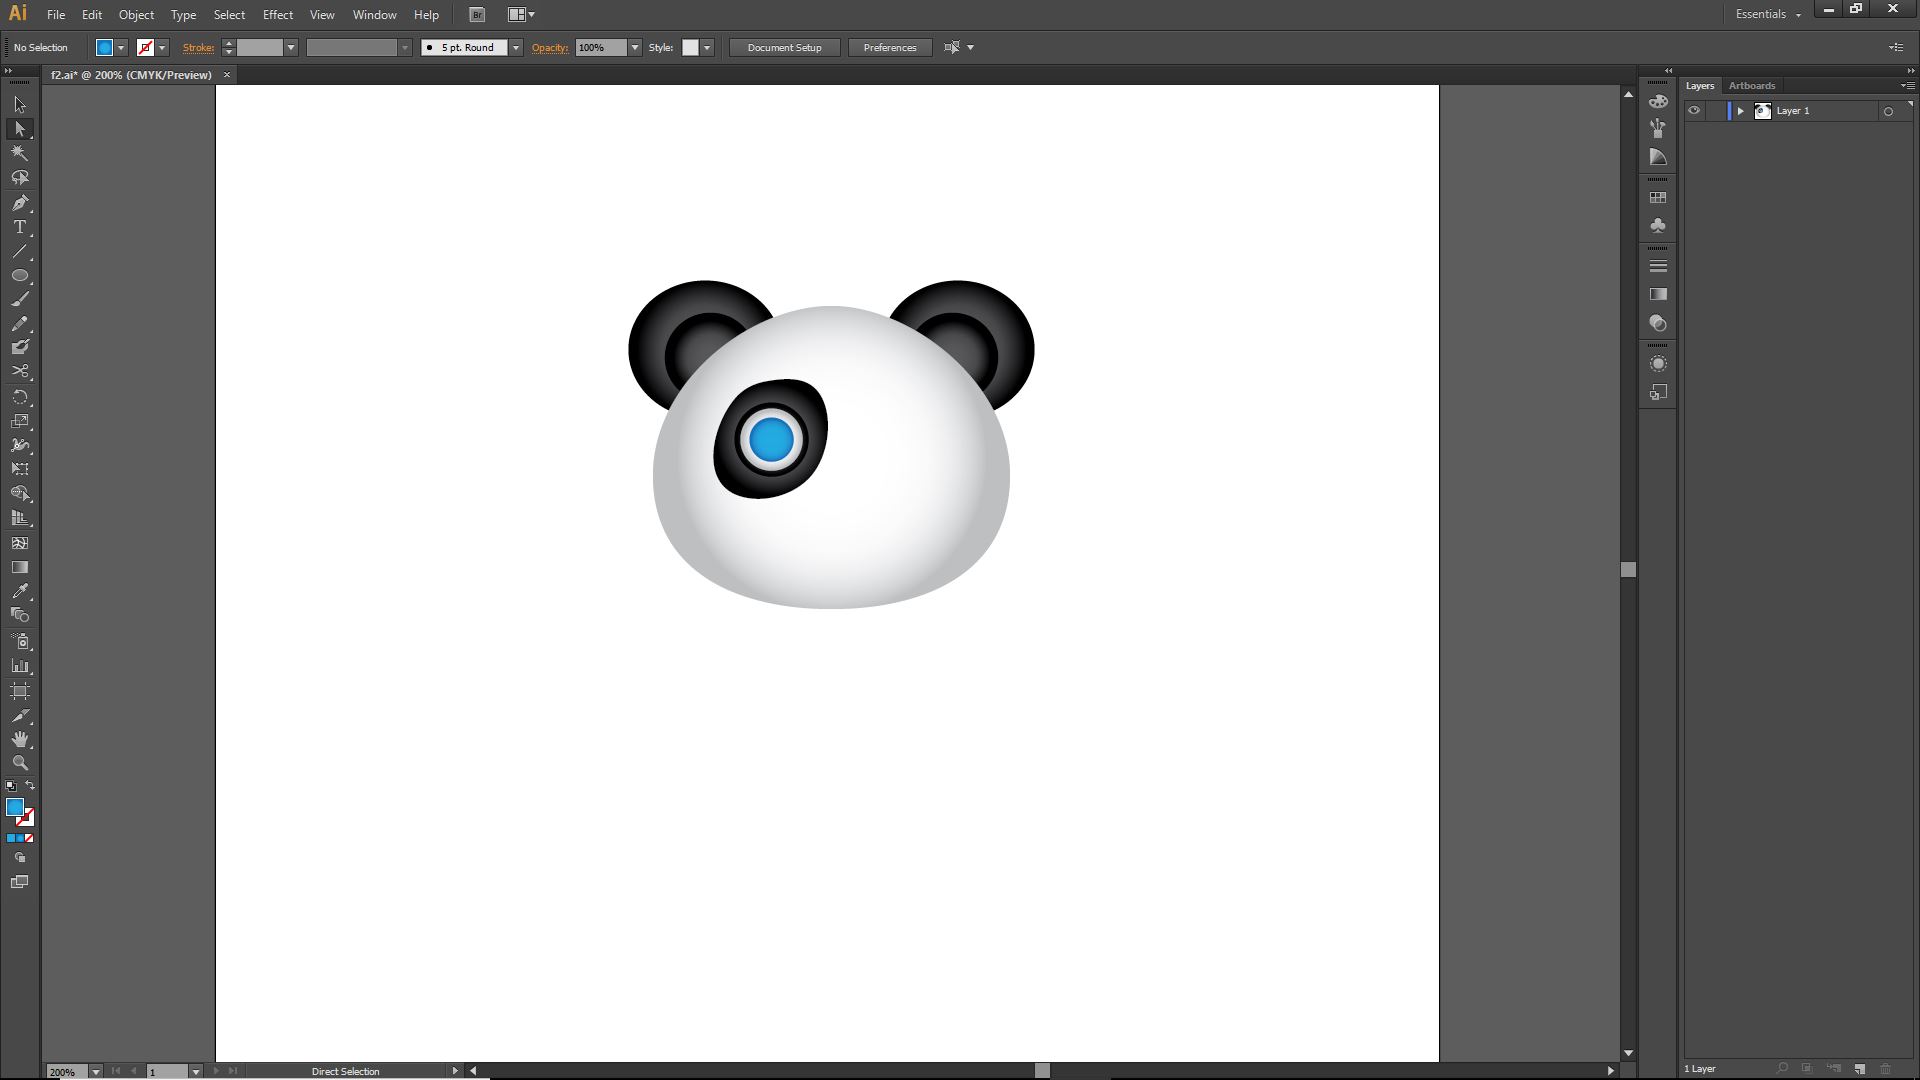Select the Scissors tool
The image size is (1920, 1080).
pyautogui.click(x=19, y=372)
